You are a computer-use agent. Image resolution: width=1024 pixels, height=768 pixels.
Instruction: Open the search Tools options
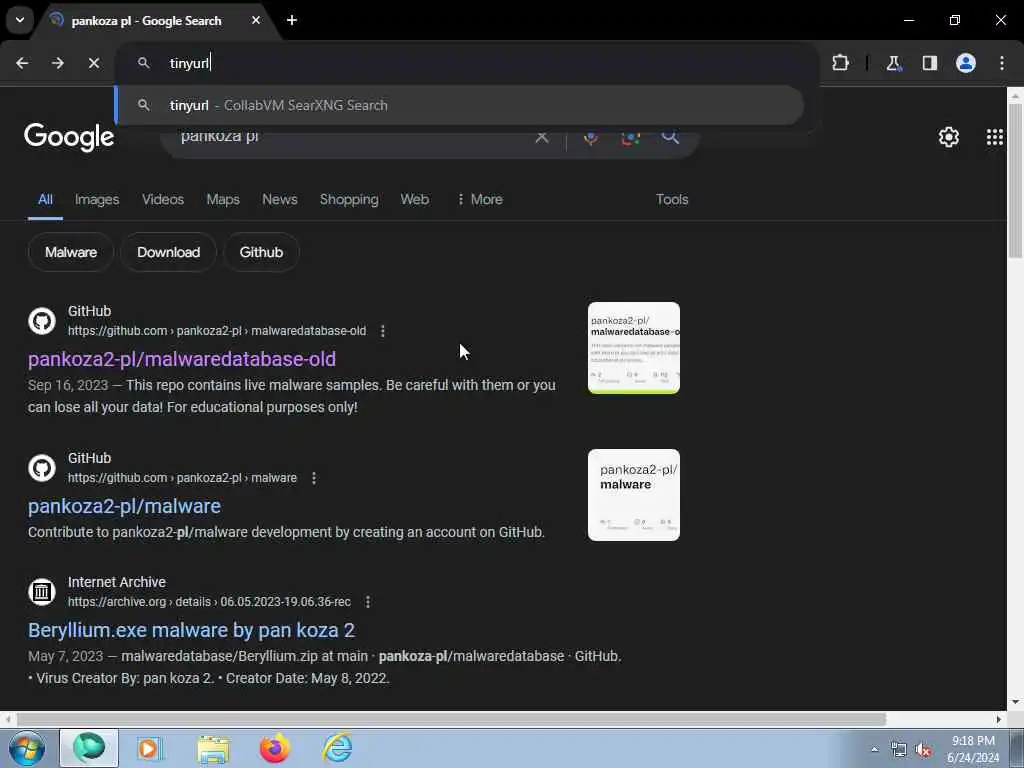[x=672, y=199]
